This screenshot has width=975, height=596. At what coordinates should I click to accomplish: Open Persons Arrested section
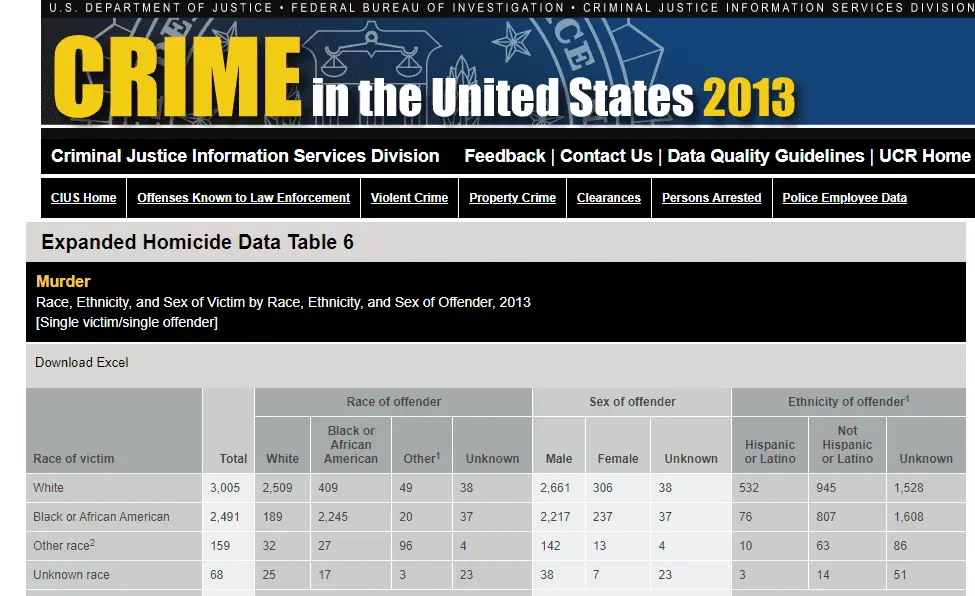tap(711, 198)
